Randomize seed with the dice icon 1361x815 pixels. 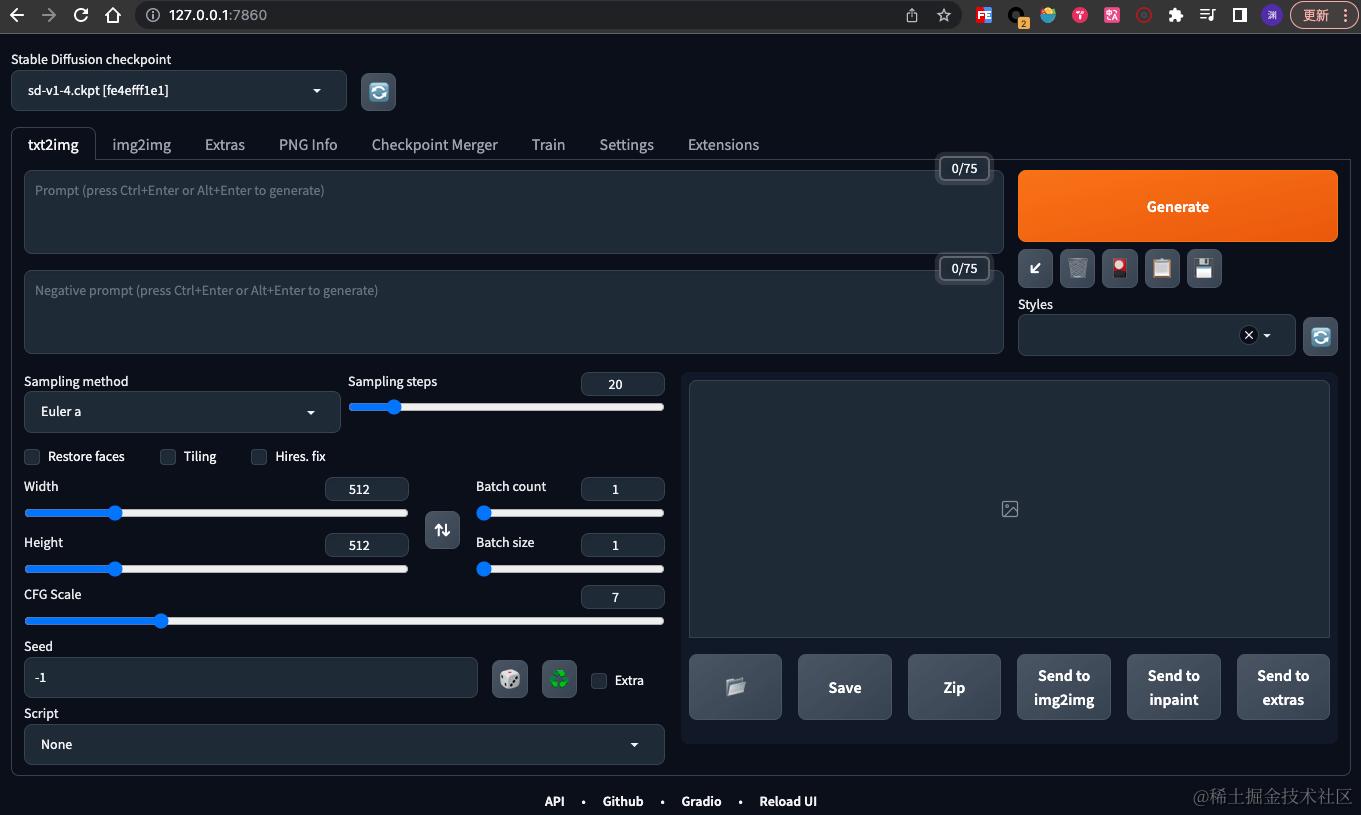510,680
